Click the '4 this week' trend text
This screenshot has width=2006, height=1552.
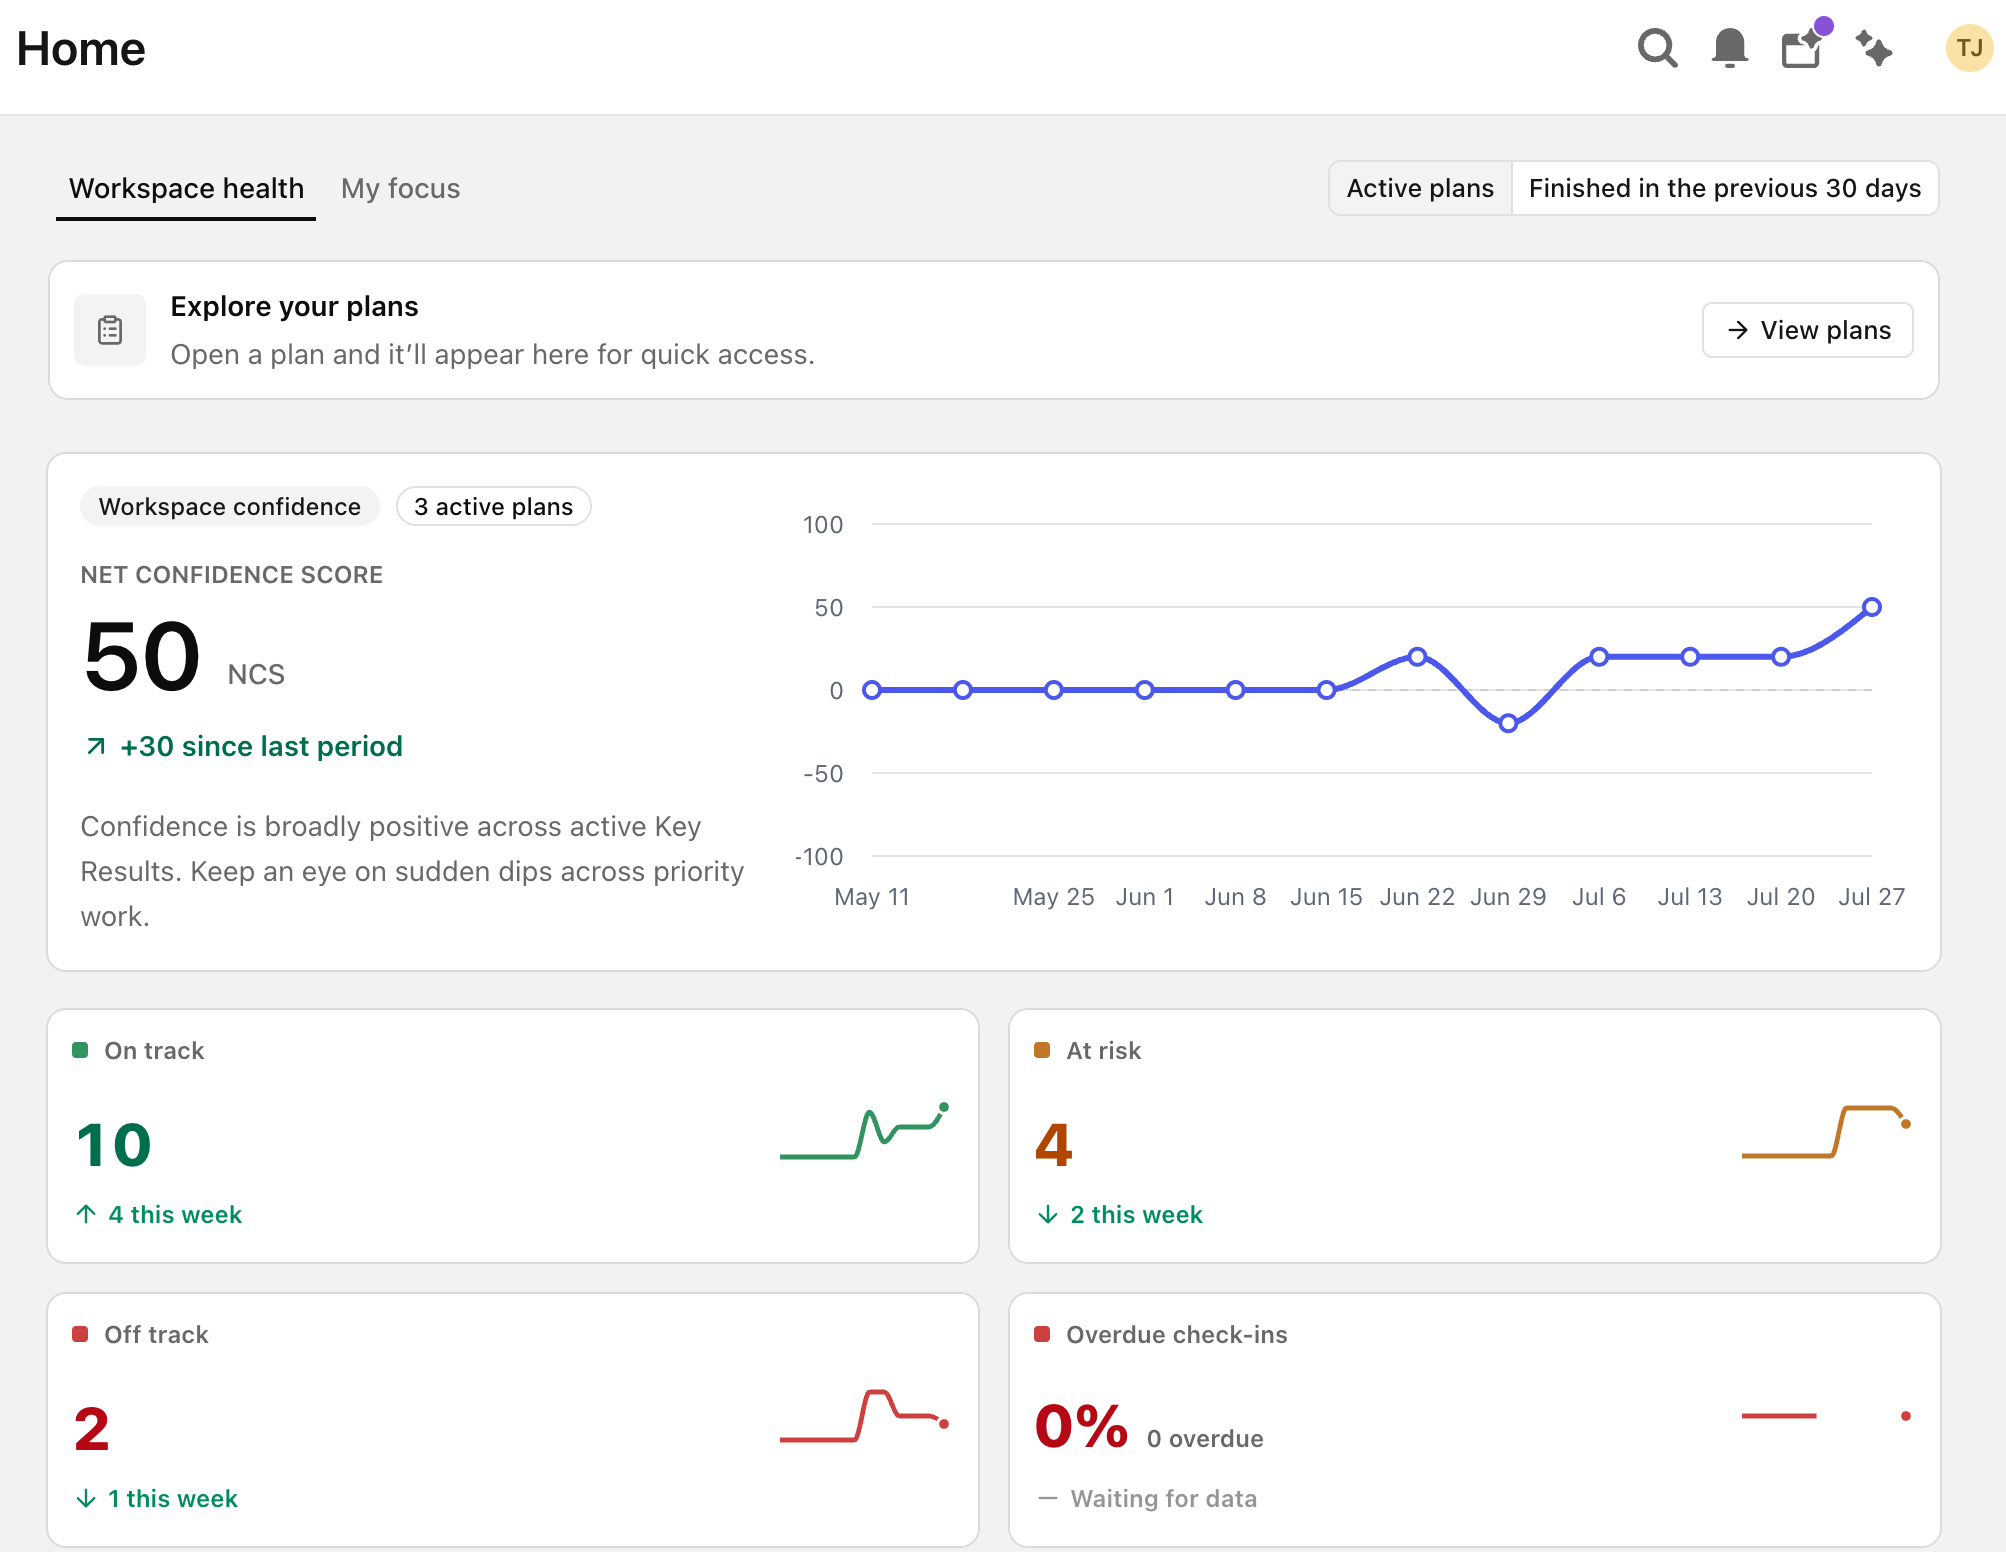tap(175, 1214)
